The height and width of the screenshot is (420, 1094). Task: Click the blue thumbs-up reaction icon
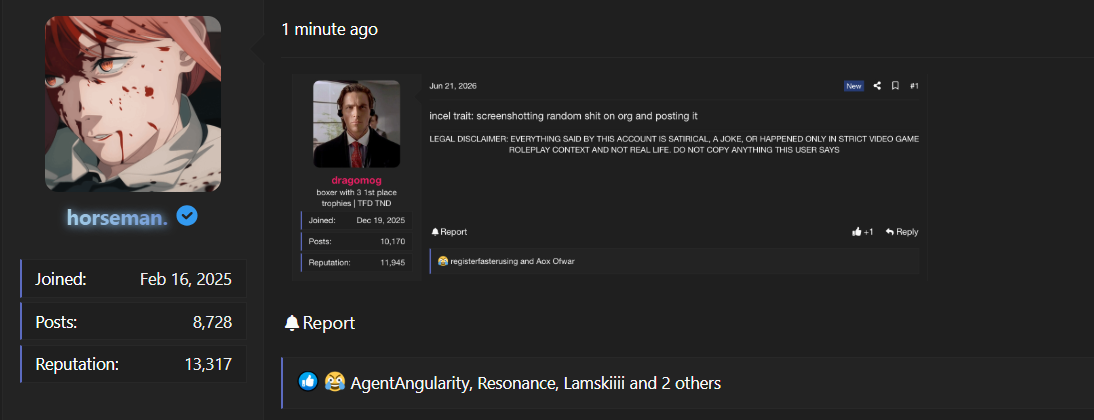[x=308, y=381]
